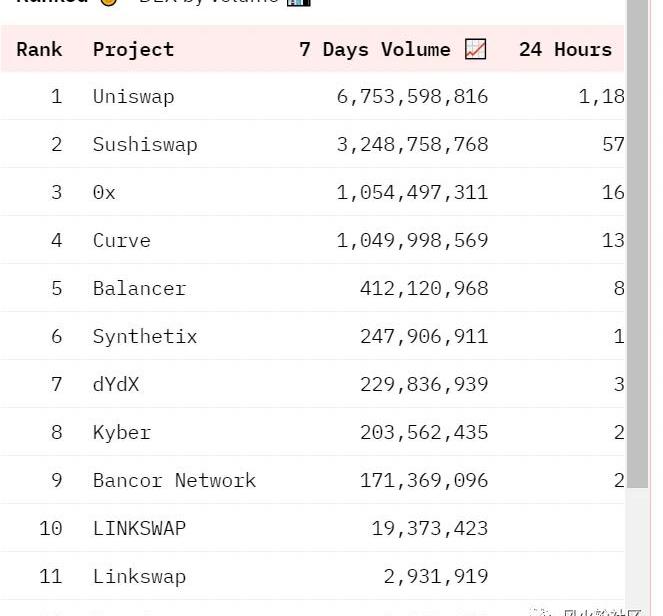This screenshot has width=663, height=616.
Task: Click the 24 Hours column header
Action: 565,49
